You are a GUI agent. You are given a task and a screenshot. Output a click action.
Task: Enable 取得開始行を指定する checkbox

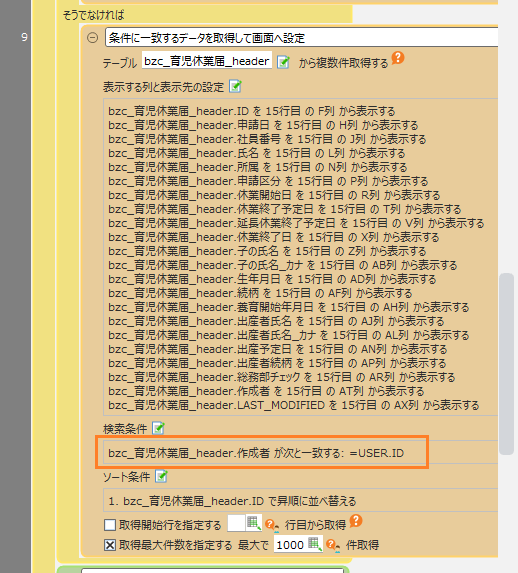coord(110,525)
